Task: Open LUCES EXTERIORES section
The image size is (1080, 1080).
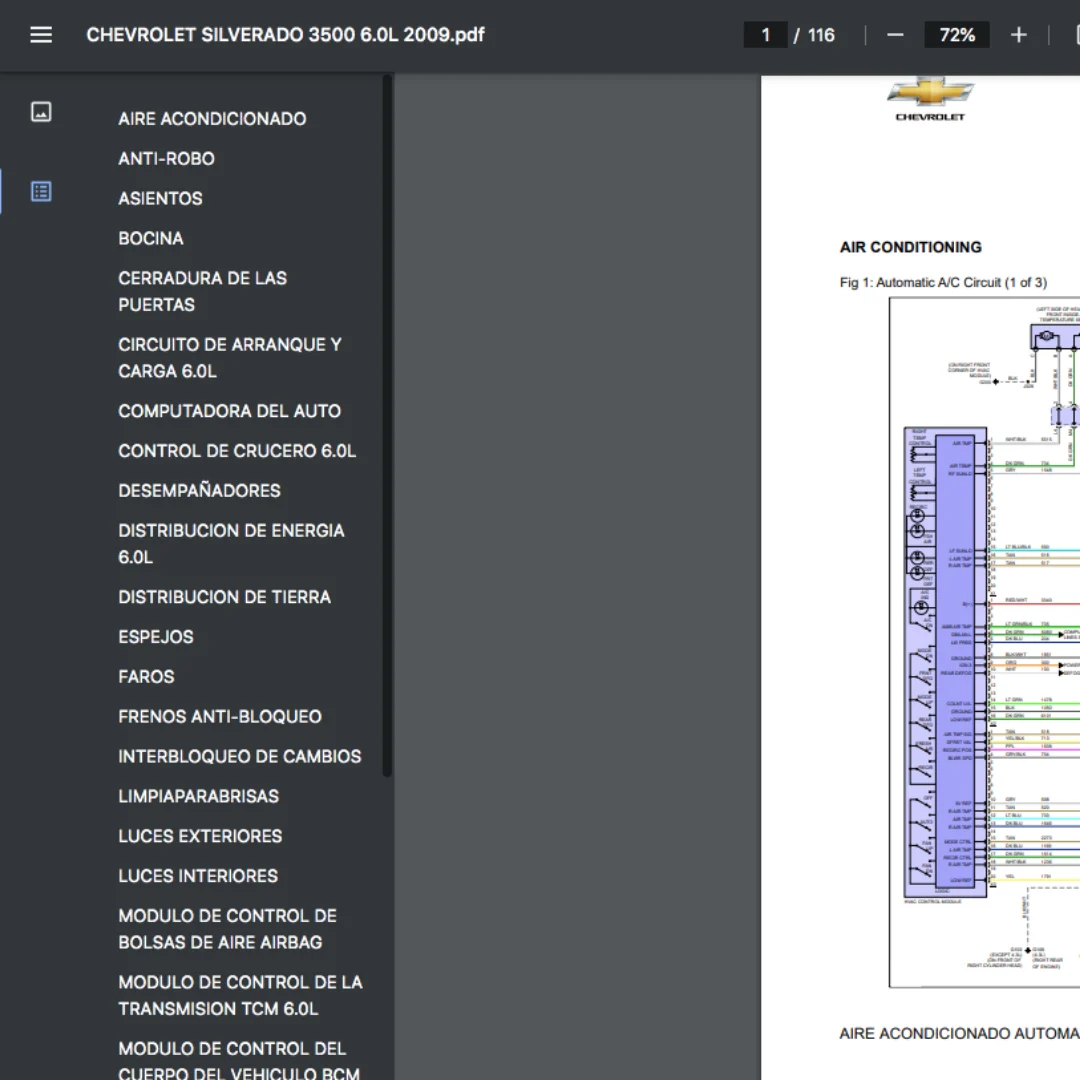Action: click(200, 836)
